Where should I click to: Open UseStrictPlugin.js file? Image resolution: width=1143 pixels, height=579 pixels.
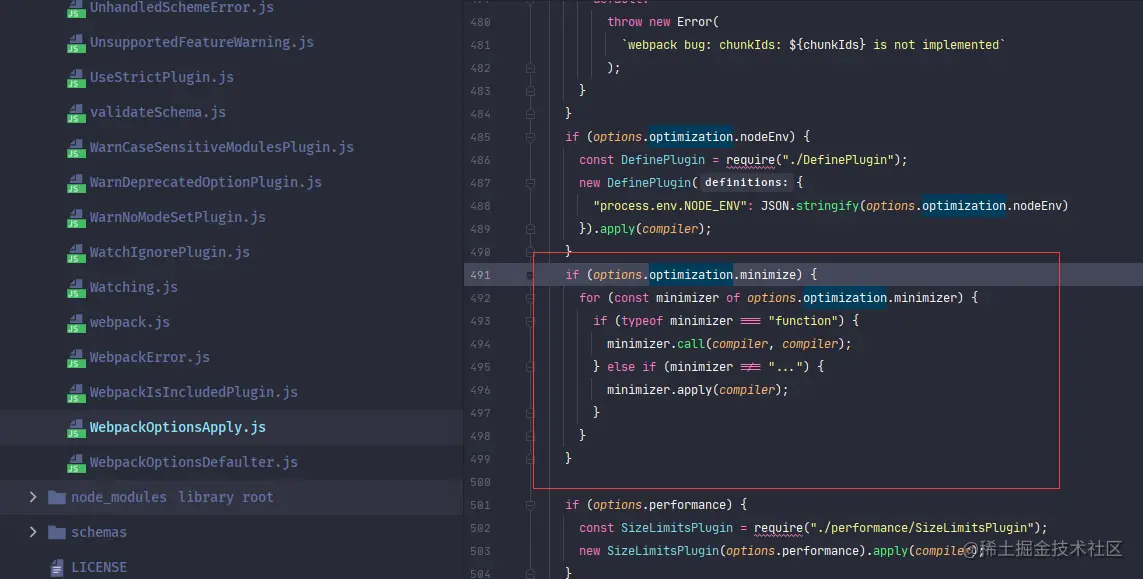pyautogui.click(x=161, y=77)
